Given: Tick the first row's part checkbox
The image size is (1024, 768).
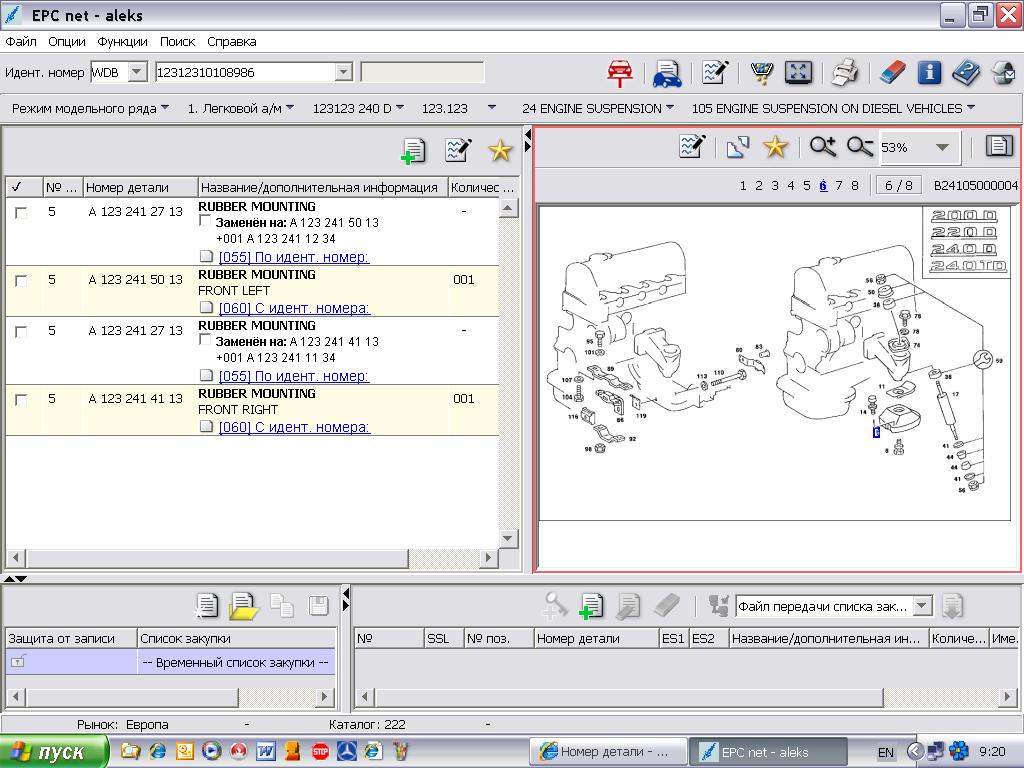Looking at the screenshot, I should 20,213.
